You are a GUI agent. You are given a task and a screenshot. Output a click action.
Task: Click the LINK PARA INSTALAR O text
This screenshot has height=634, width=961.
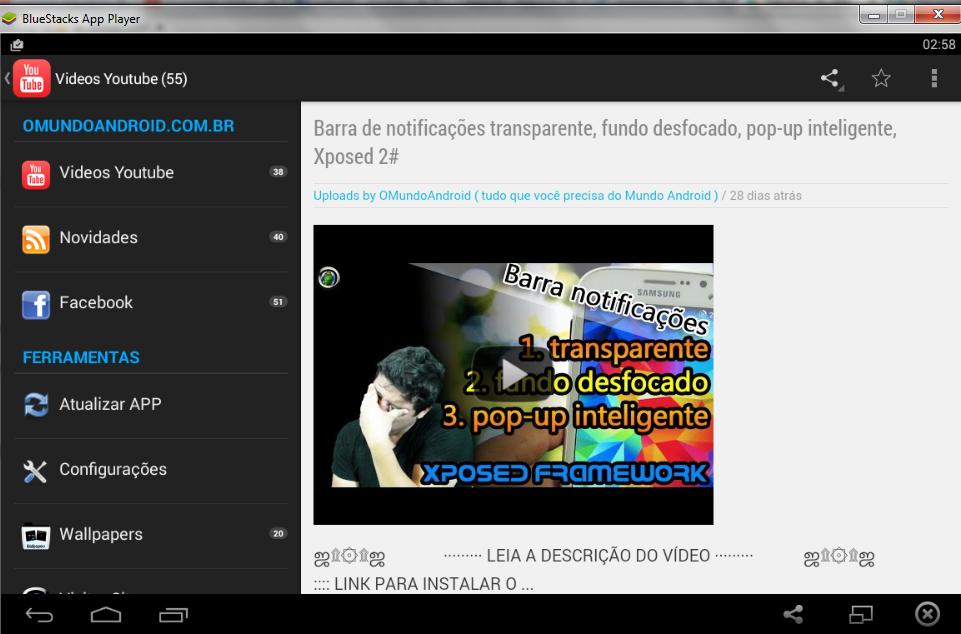point(425,584)
